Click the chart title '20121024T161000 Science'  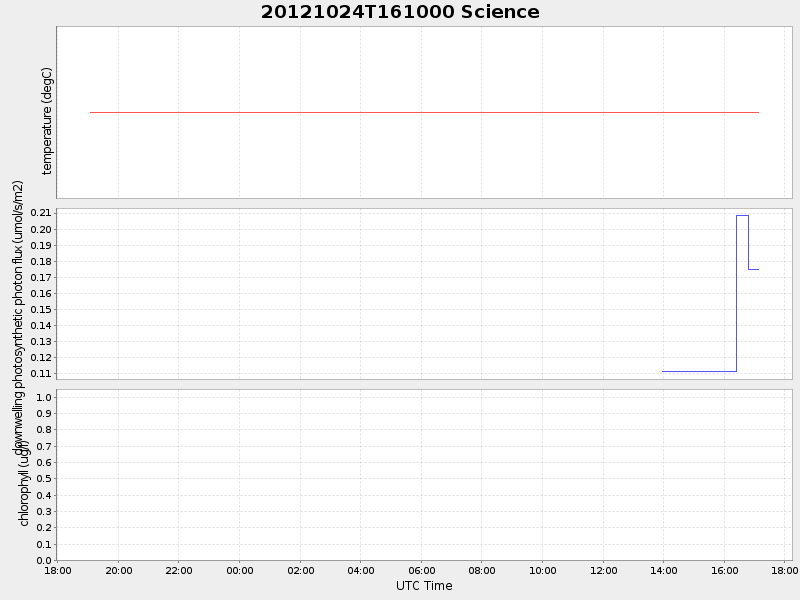[400, 12]
